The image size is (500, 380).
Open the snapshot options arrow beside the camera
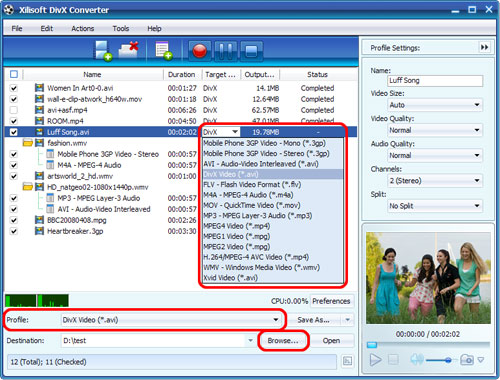(481, 360)
